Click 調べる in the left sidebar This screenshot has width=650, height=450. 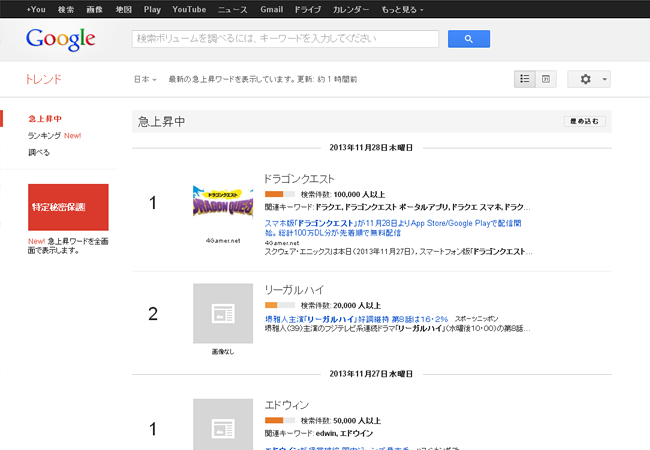[39, 152]
